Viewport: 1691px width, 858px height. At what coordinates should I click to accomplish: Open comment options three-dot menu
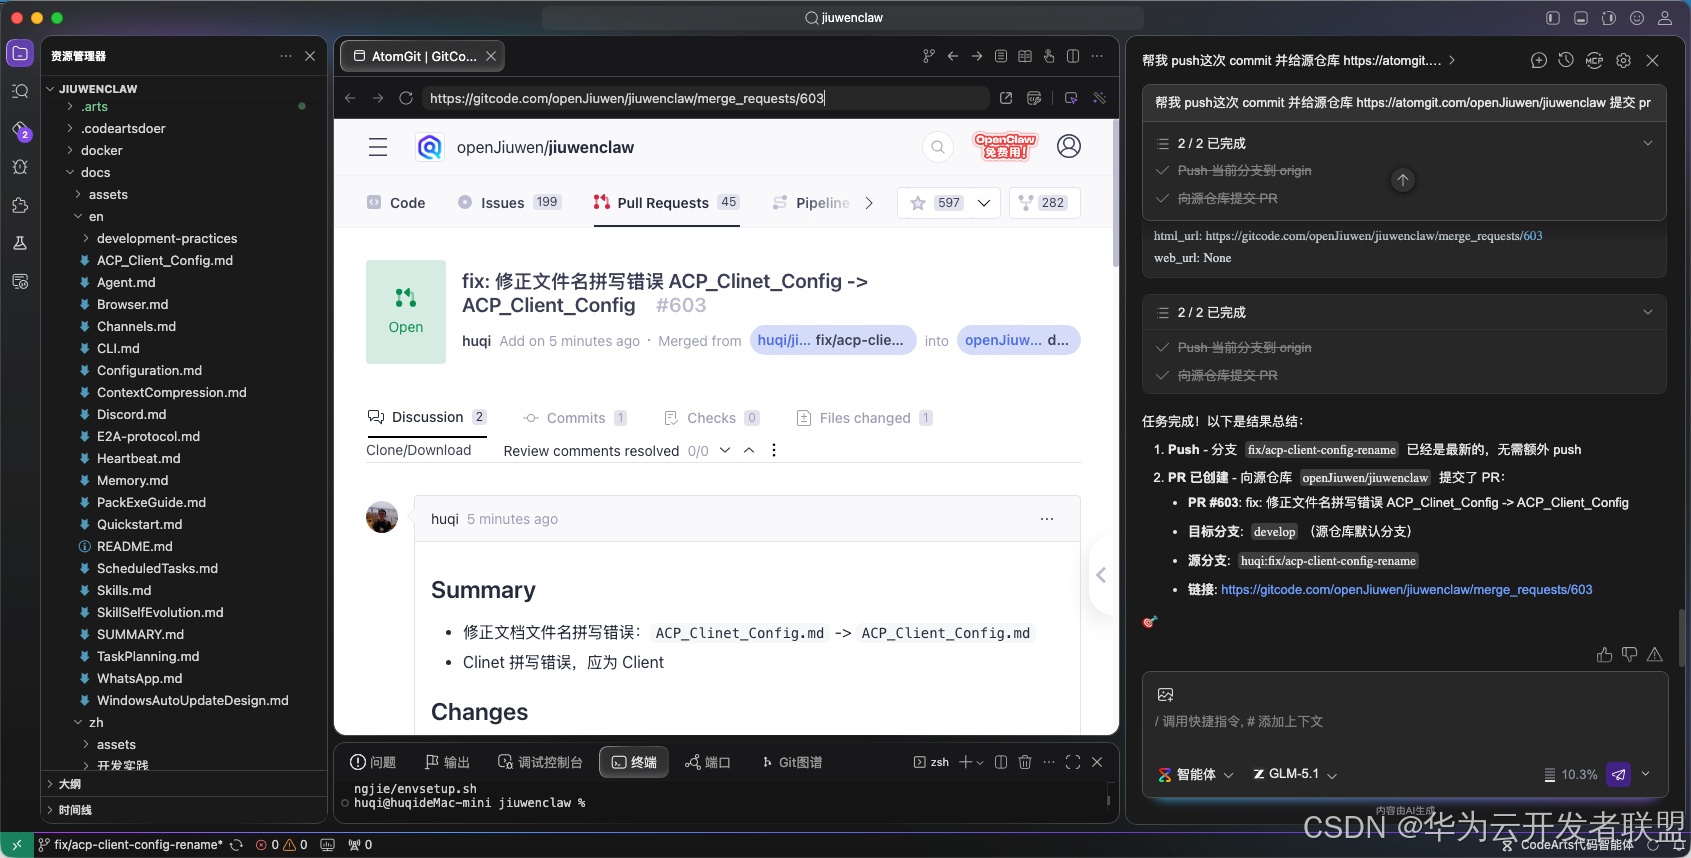1047,519
